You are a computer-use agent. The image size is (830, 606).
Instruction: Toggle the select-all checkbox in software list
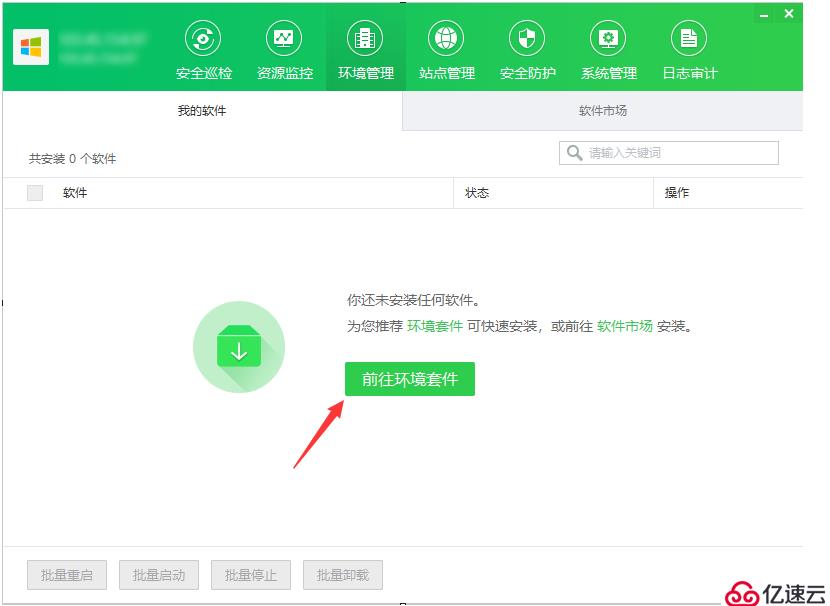coord(35,193)
